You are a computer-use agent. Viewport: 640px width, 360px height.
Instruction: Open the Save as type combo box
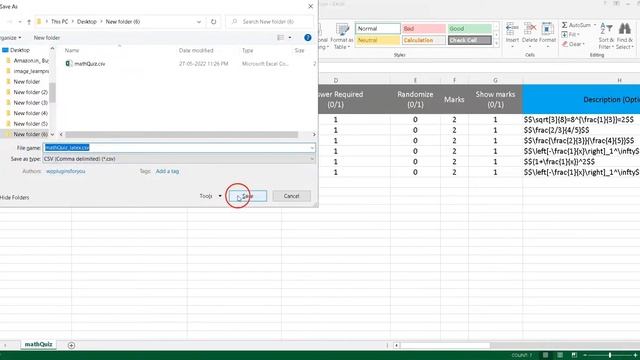(179, 159)
